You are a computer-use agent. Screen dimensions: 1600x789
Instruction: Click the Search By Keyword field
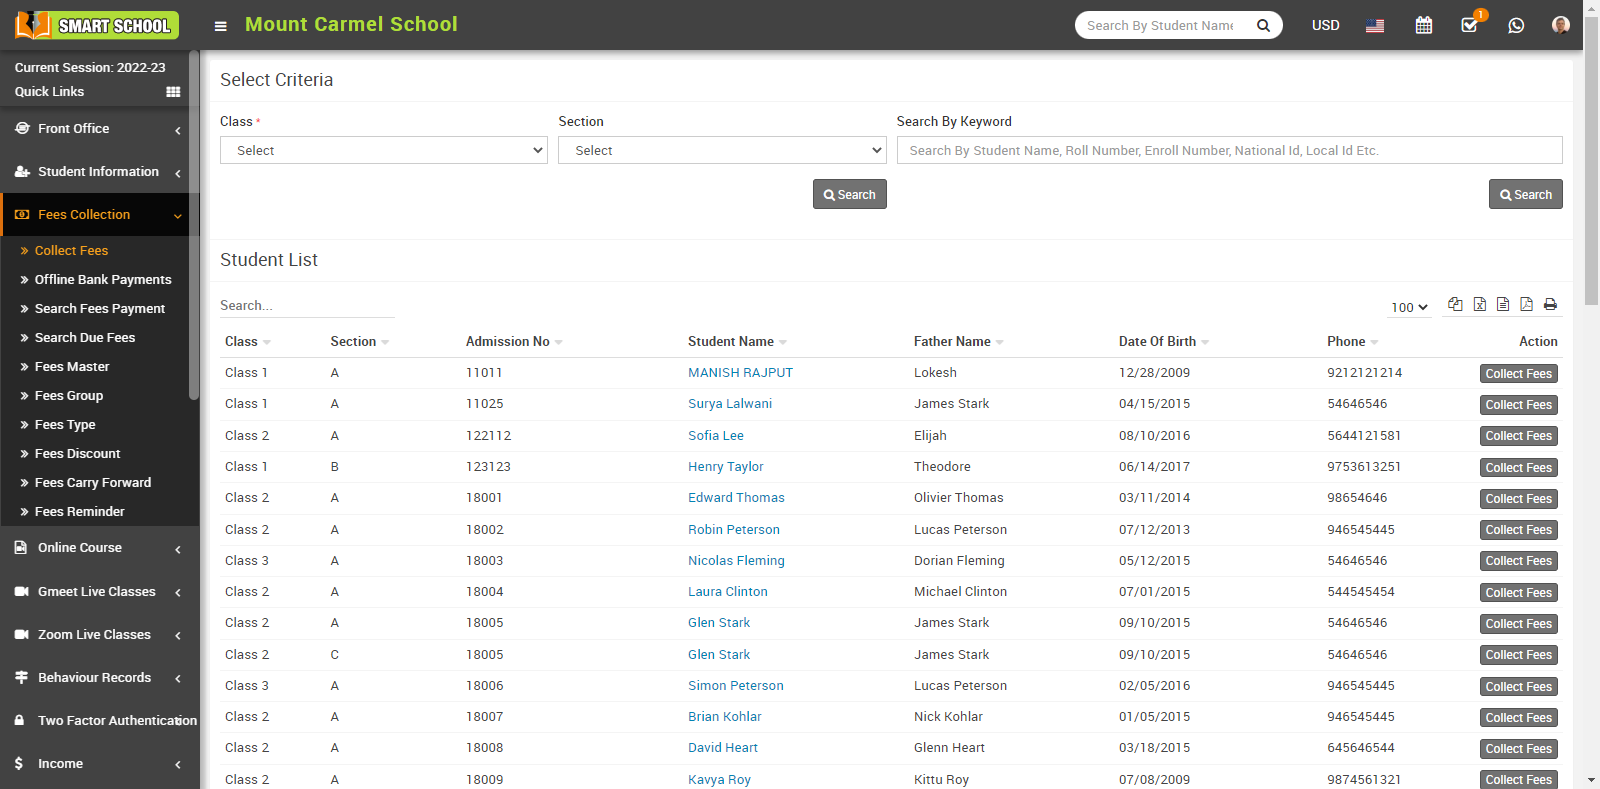coord(1228,150)
